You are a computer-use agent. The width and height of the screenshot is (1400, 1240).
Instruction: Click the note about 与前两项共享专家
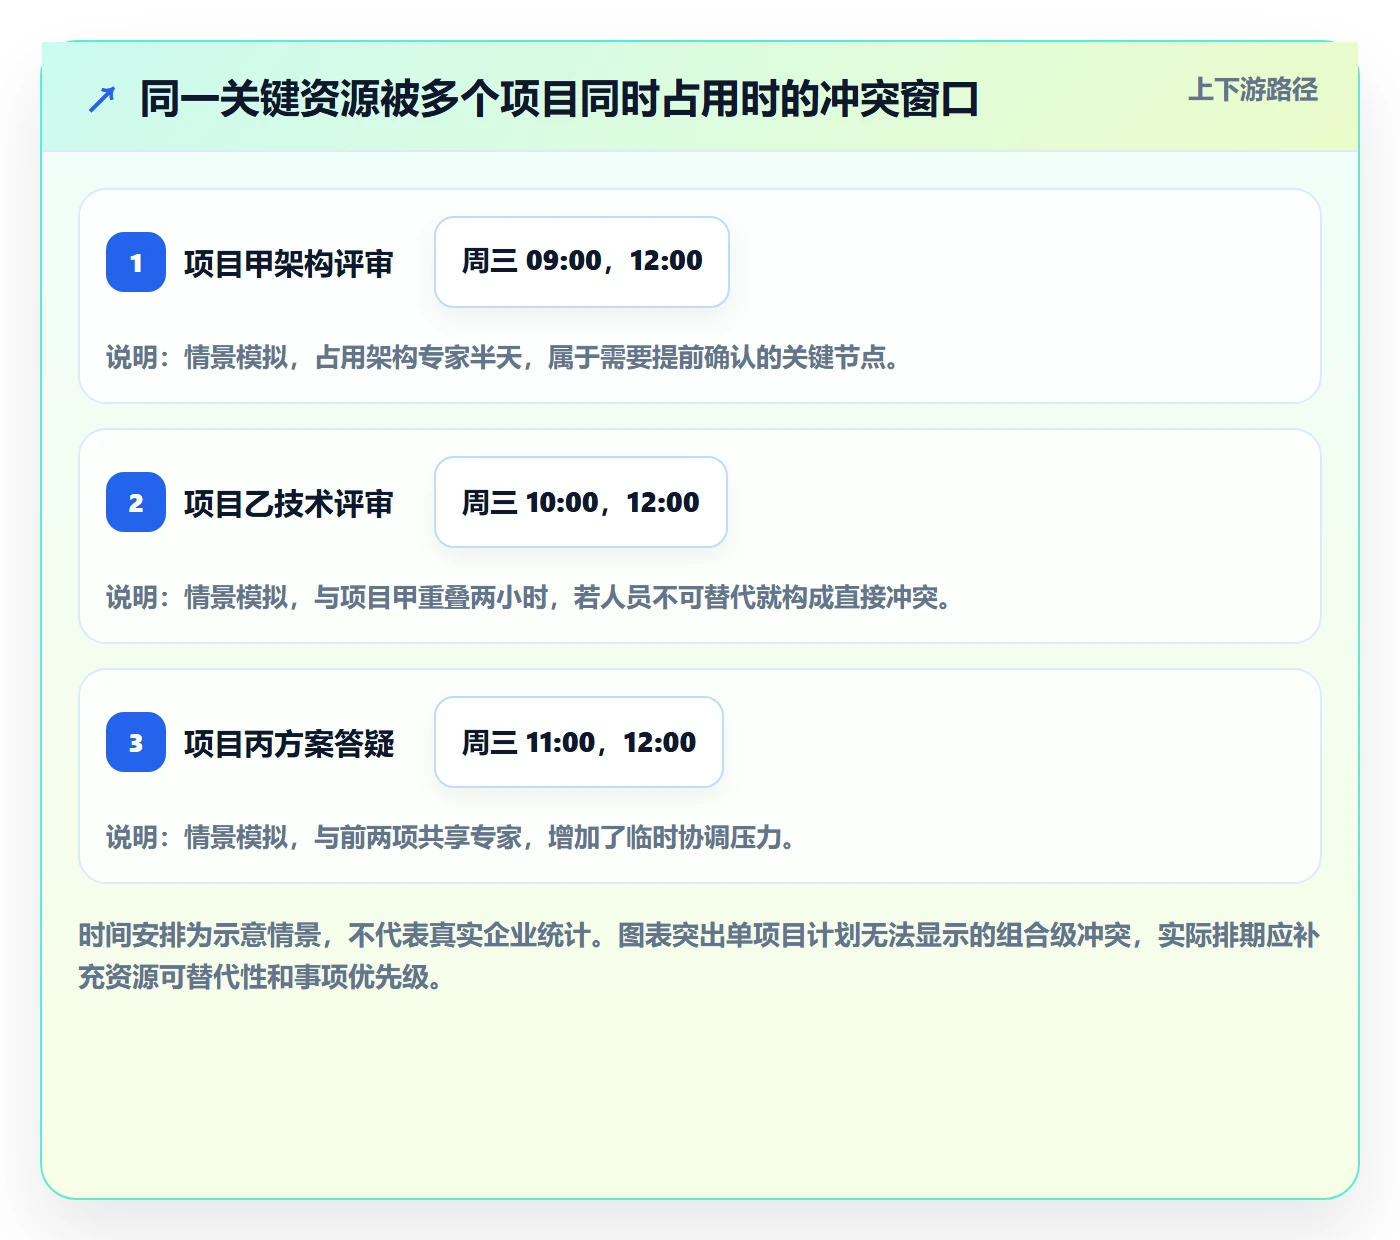(451, 837)
